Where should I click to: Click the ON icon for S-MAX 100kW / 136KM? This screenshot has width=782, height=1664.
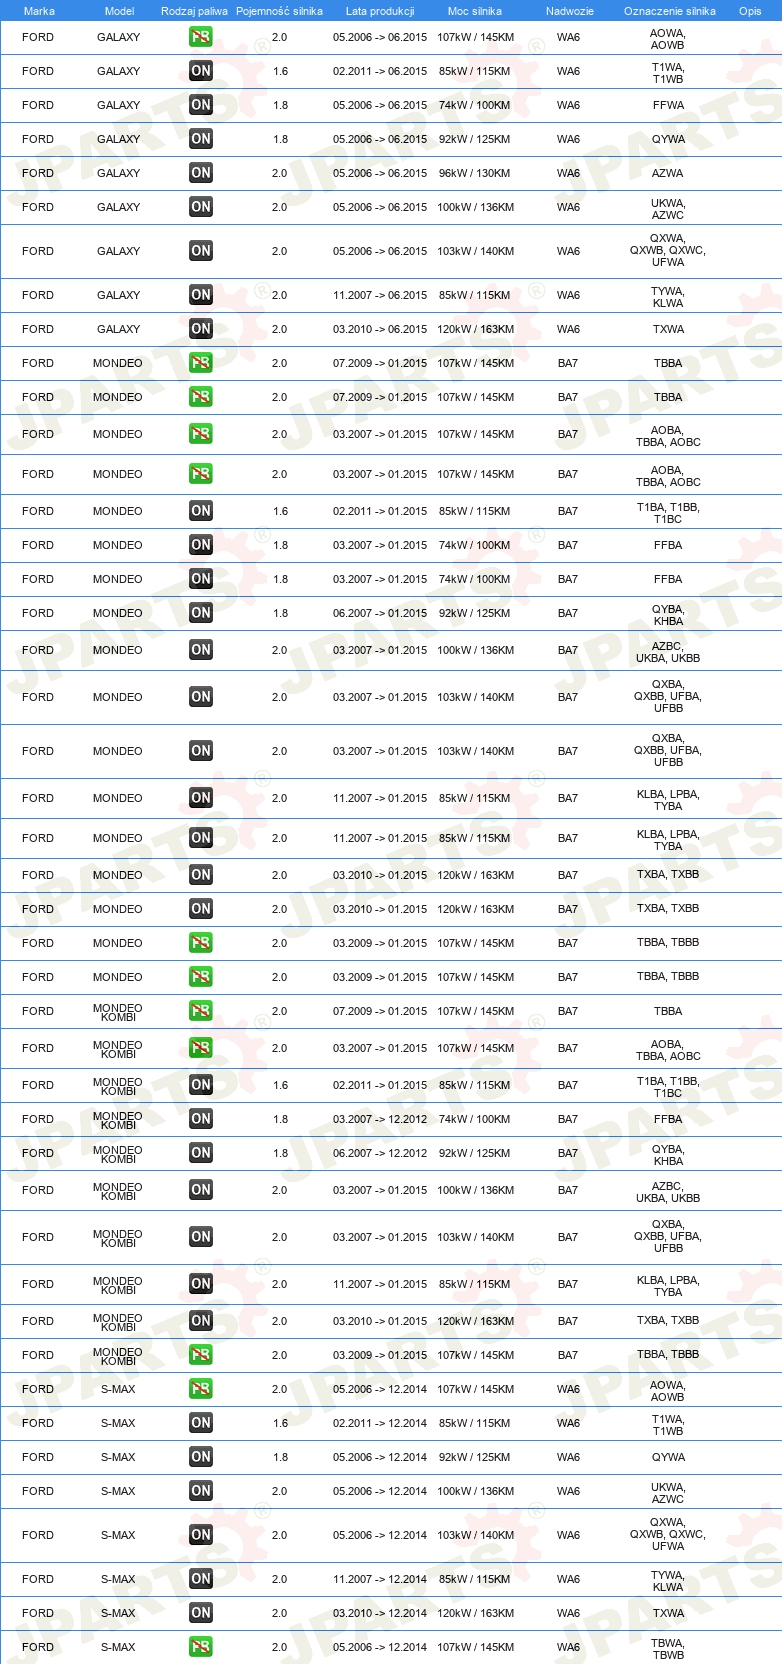tap(201, 1491)
